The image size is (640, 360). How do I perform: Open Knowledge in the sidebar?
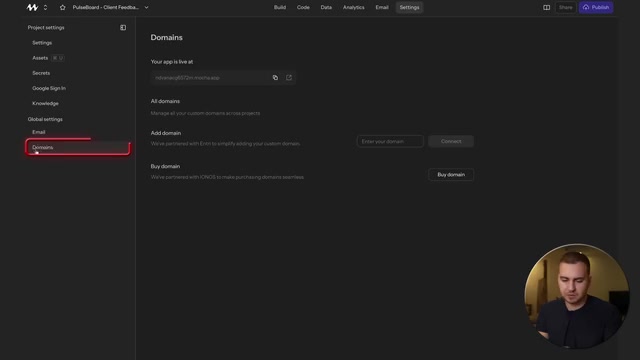point(45,103)
